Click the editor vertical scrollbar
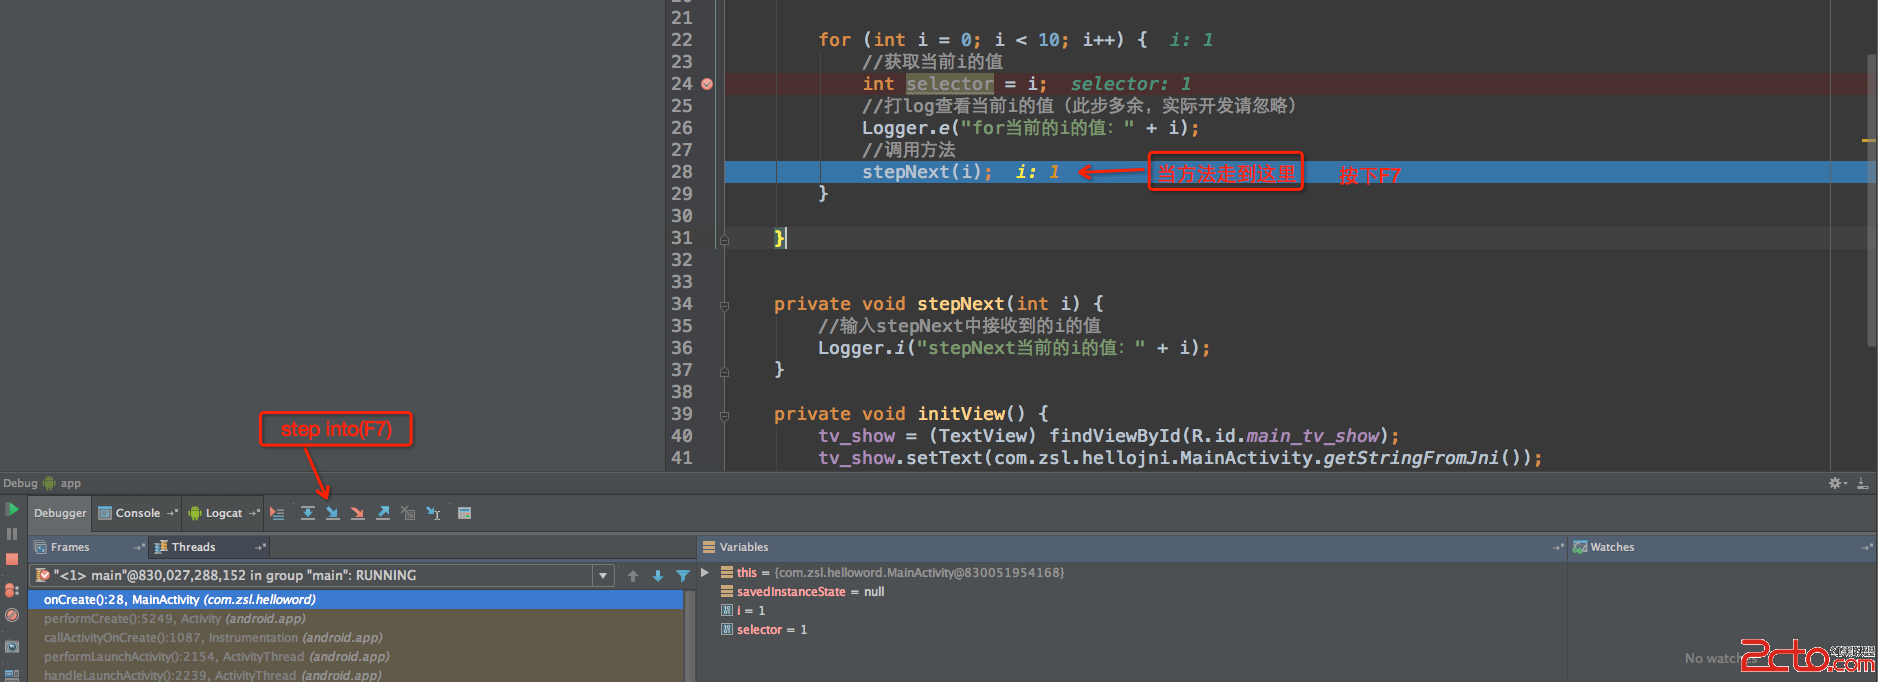The image size is (1878, 682). pyautogui.click(x=1870, y=200)
